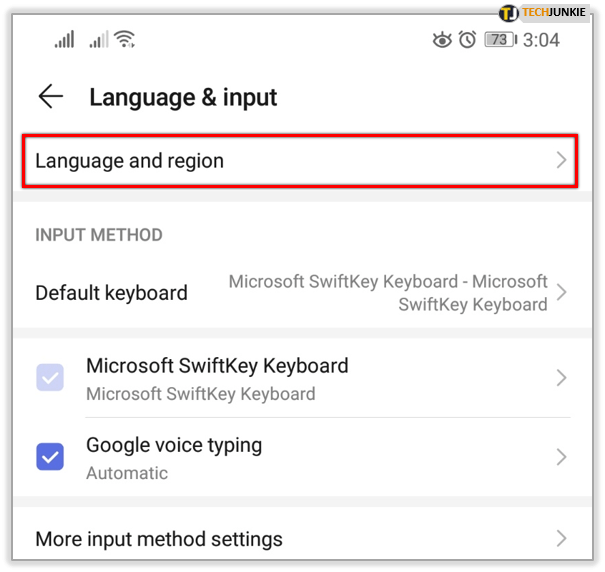Viewport: 605px width, 572px height.
Task: Expand Language and region chevron
Action: point(561,160)
